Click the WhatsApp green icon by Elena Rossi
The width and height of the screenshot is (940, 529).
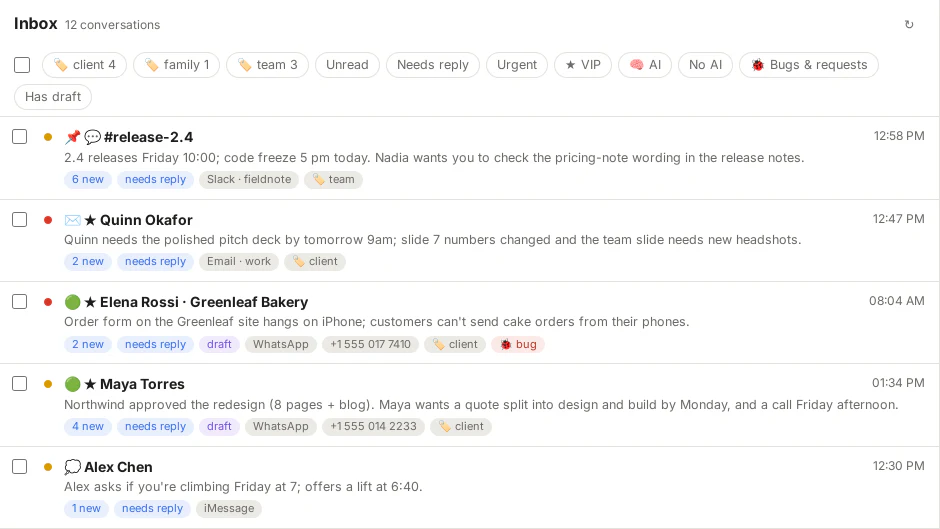[x=73, y=302]
